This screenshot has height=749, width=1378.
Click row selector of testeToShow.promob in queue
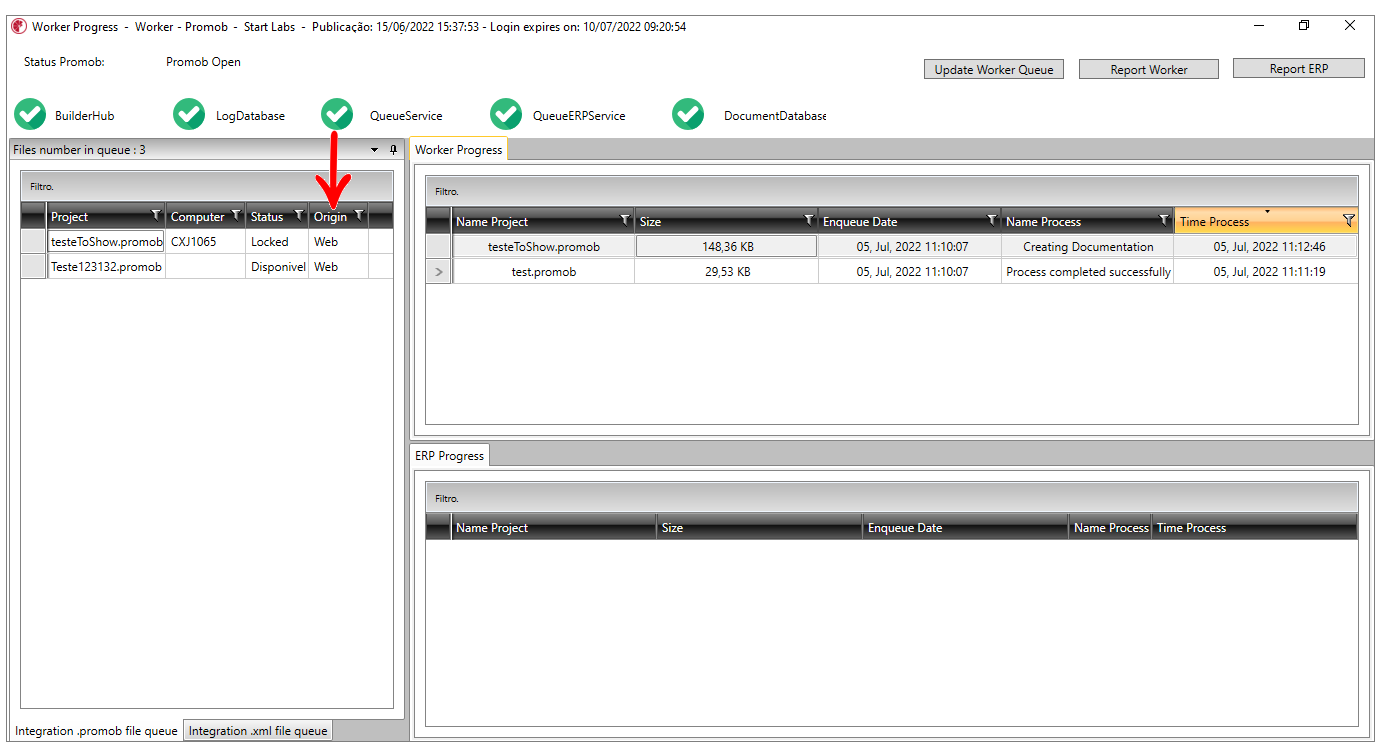pyautogui.click(x=34, y=241)
